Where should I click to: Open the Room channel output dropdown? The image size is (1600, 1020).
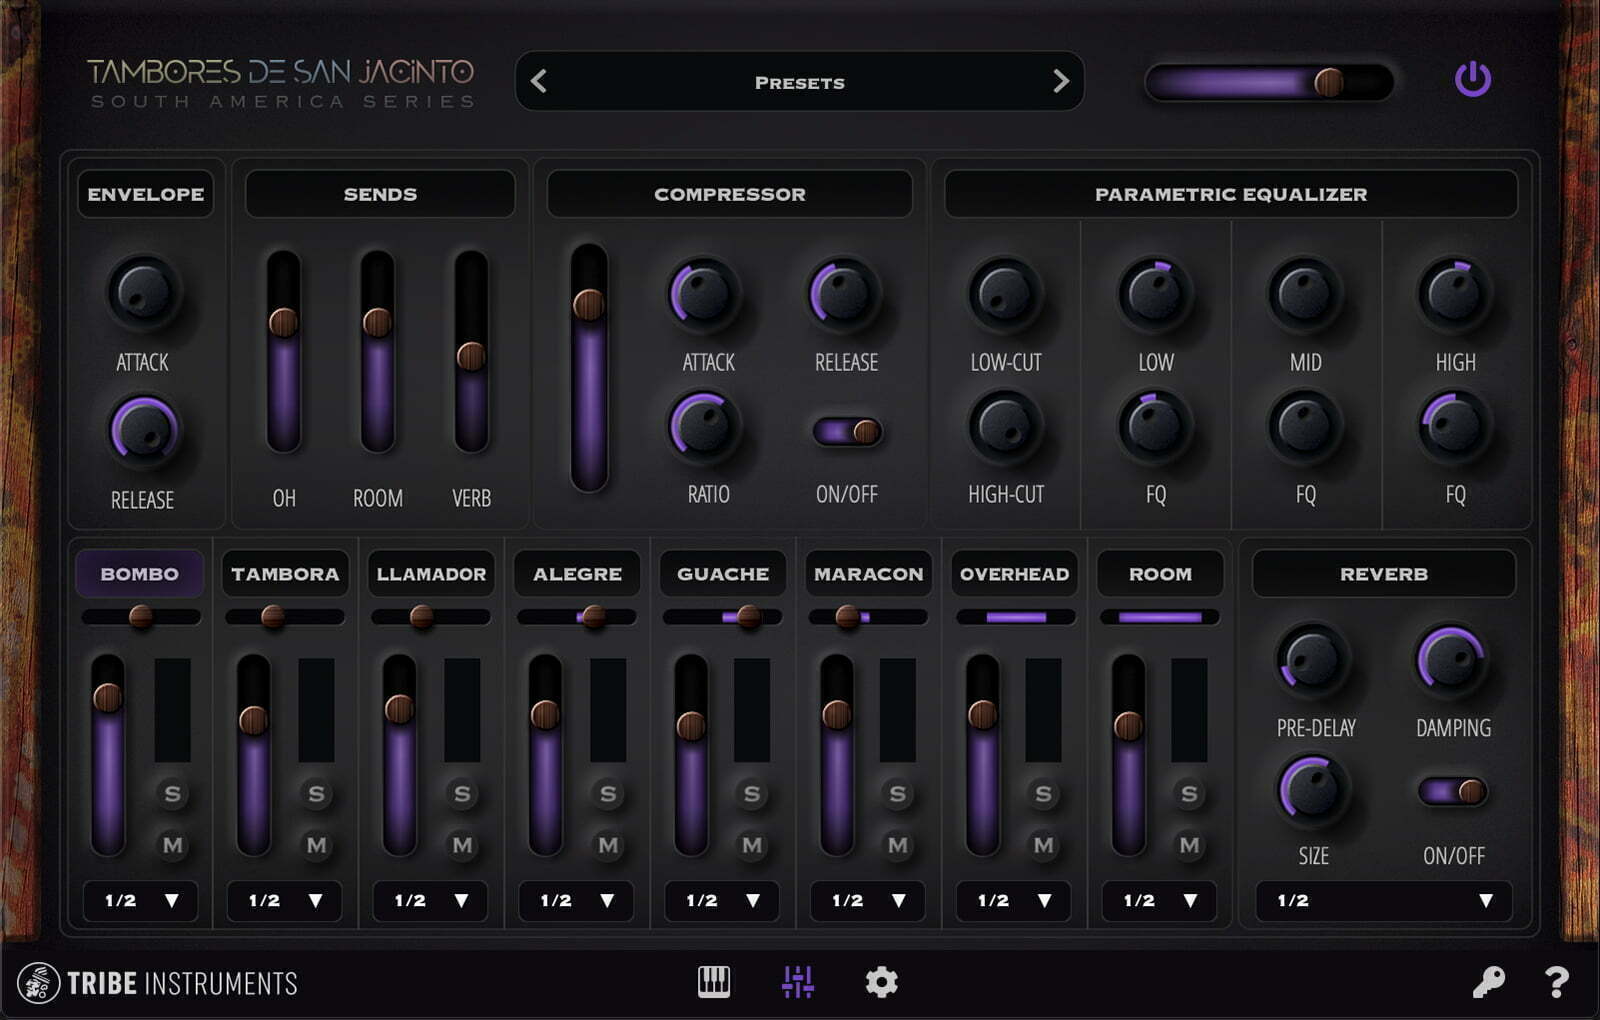click(1159, 900)
